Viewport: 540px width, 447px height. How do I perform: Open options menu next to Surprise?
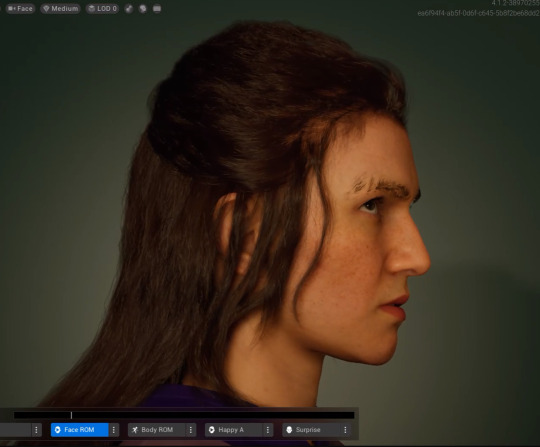[345, 430]
